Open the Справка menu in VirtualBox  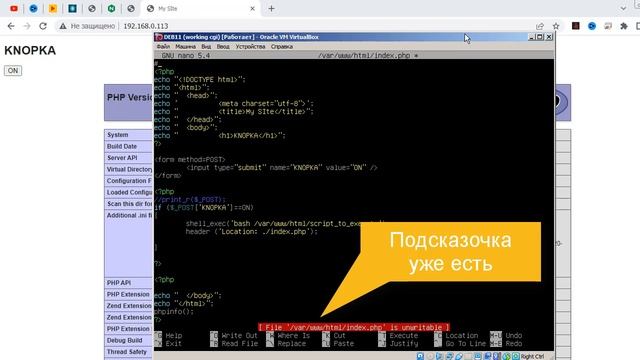point(282,47)
